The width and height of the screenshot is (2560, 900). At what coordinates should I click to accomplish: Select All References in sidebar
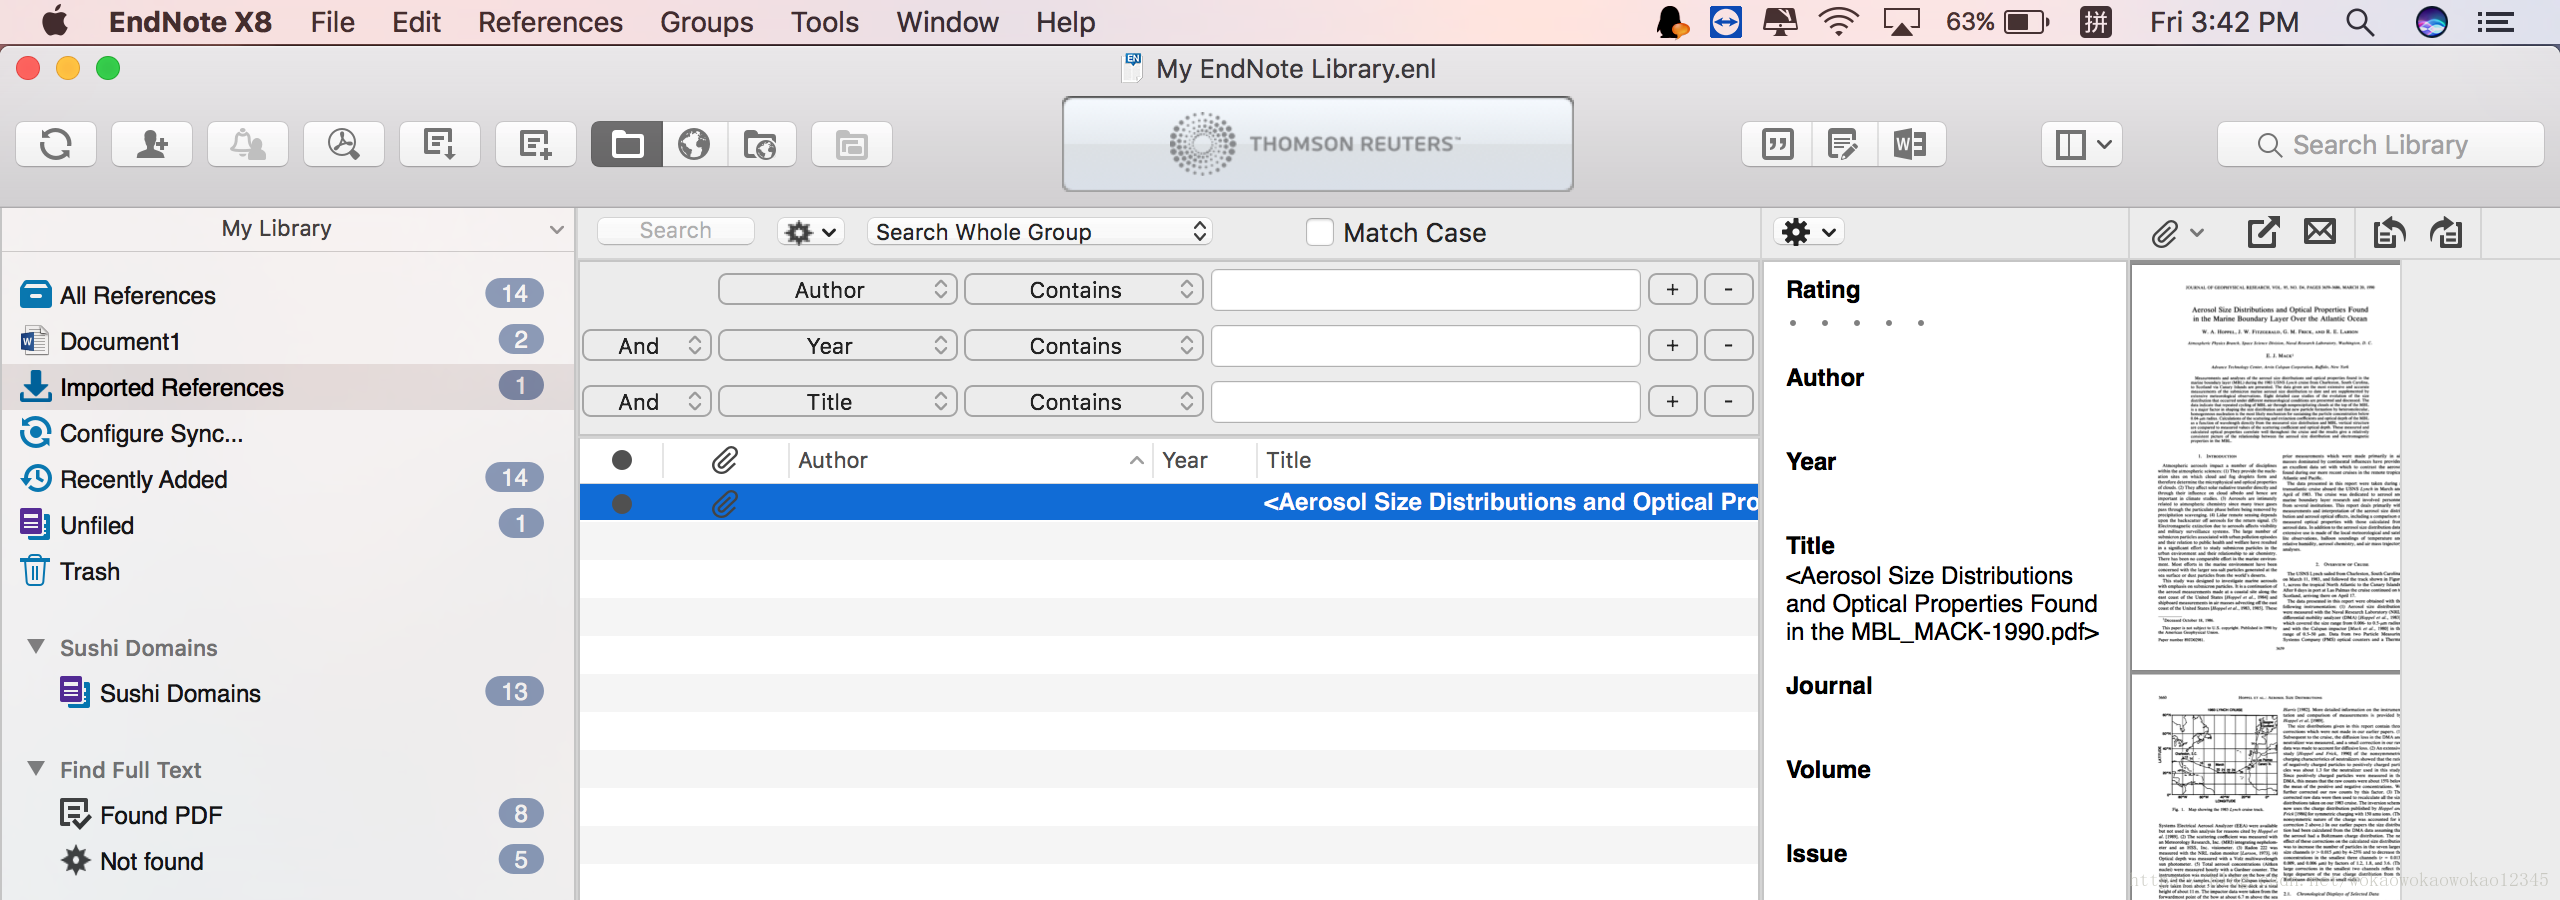288,295
